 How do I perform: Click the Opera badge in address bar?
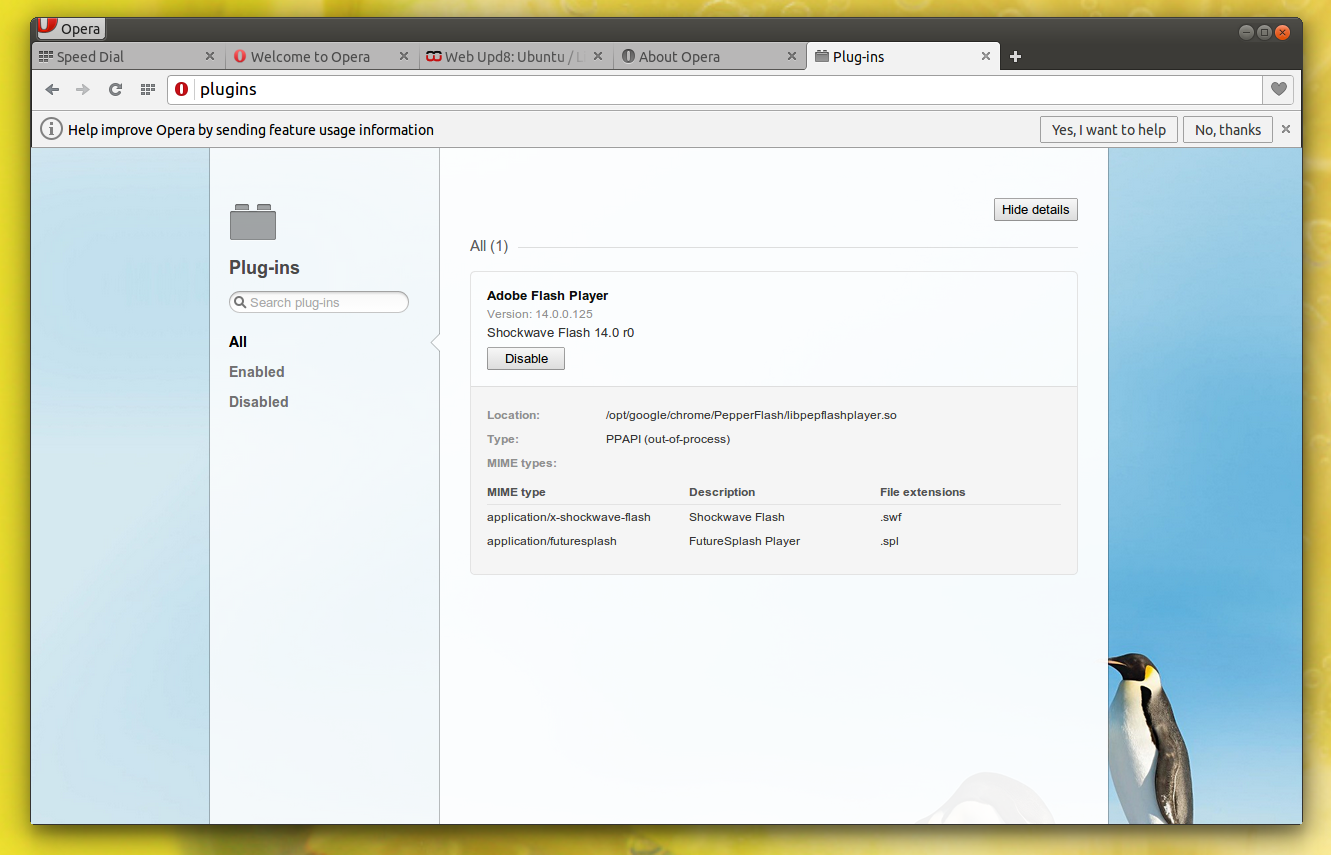click(x=181, y=89)
